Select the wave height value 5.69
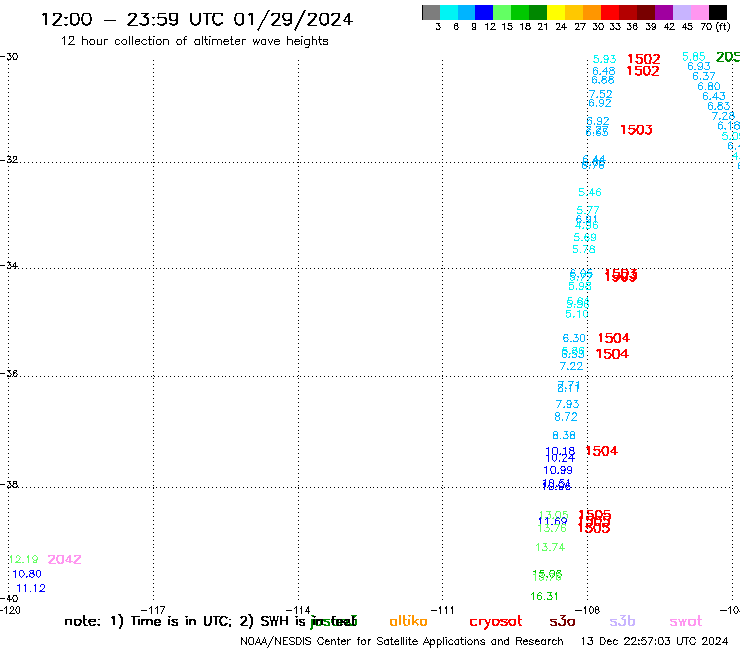The image size is (740, 650). coord(585,238)
